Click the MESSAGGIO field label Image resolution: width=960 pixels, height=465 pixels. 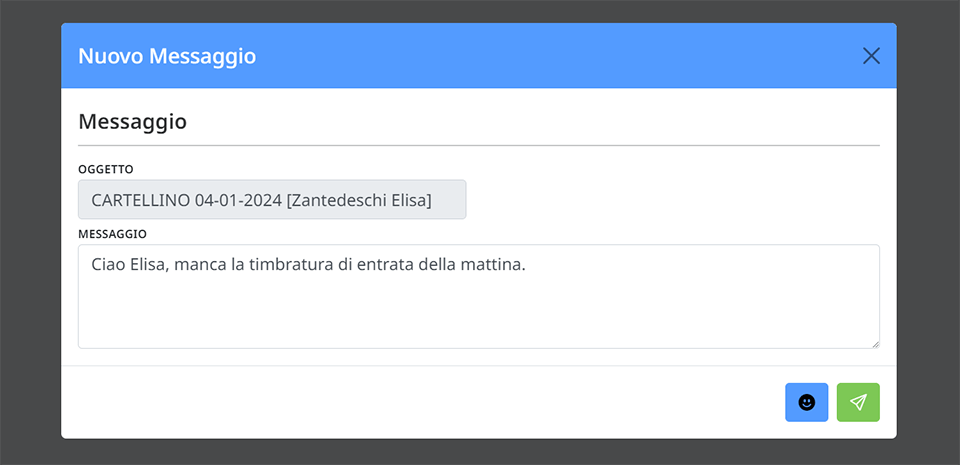112,234
